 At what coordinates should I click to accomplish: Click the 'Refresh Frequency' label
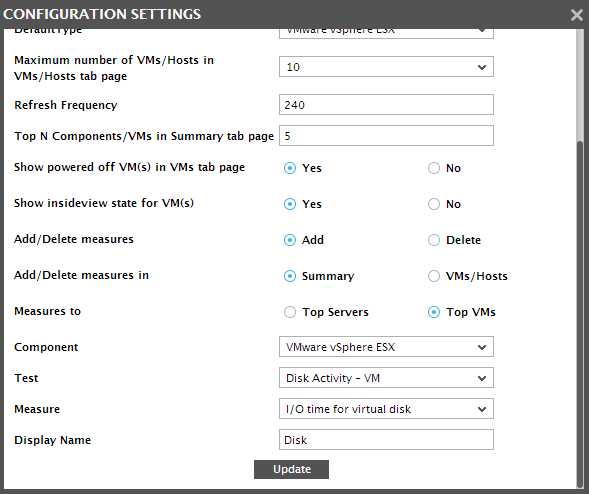pos(66,105)
